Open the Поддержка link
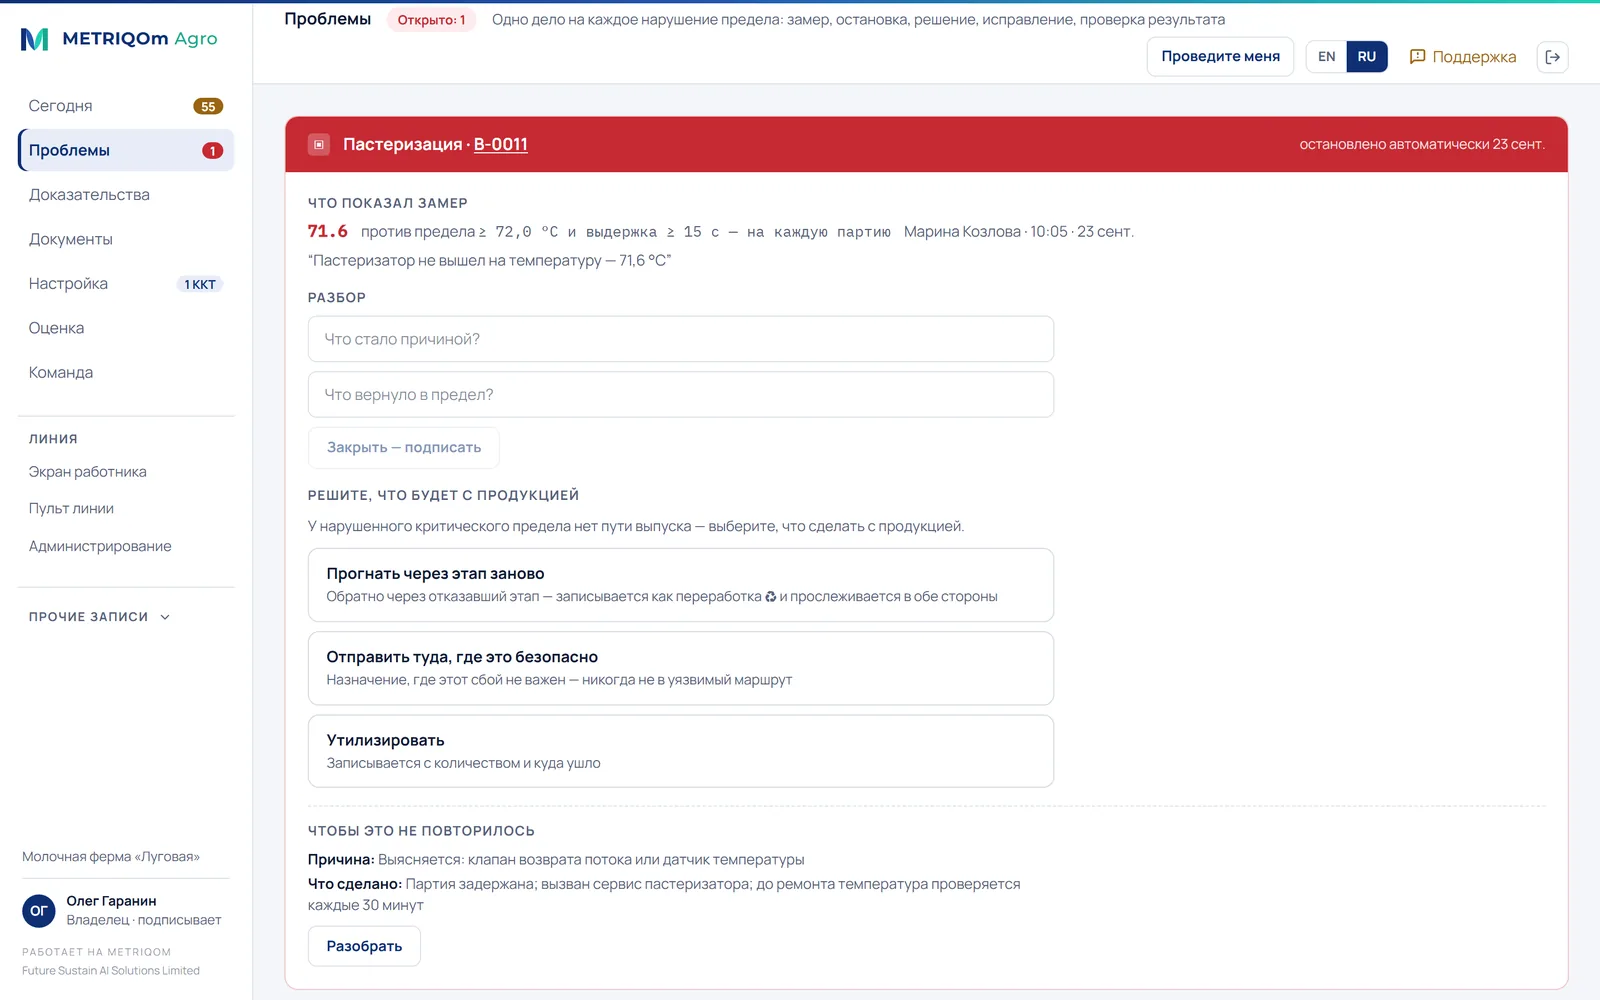Image resolution: width=1600 pixels, height=1000 pixels. pyautogui.click(x=1463, y=57)
